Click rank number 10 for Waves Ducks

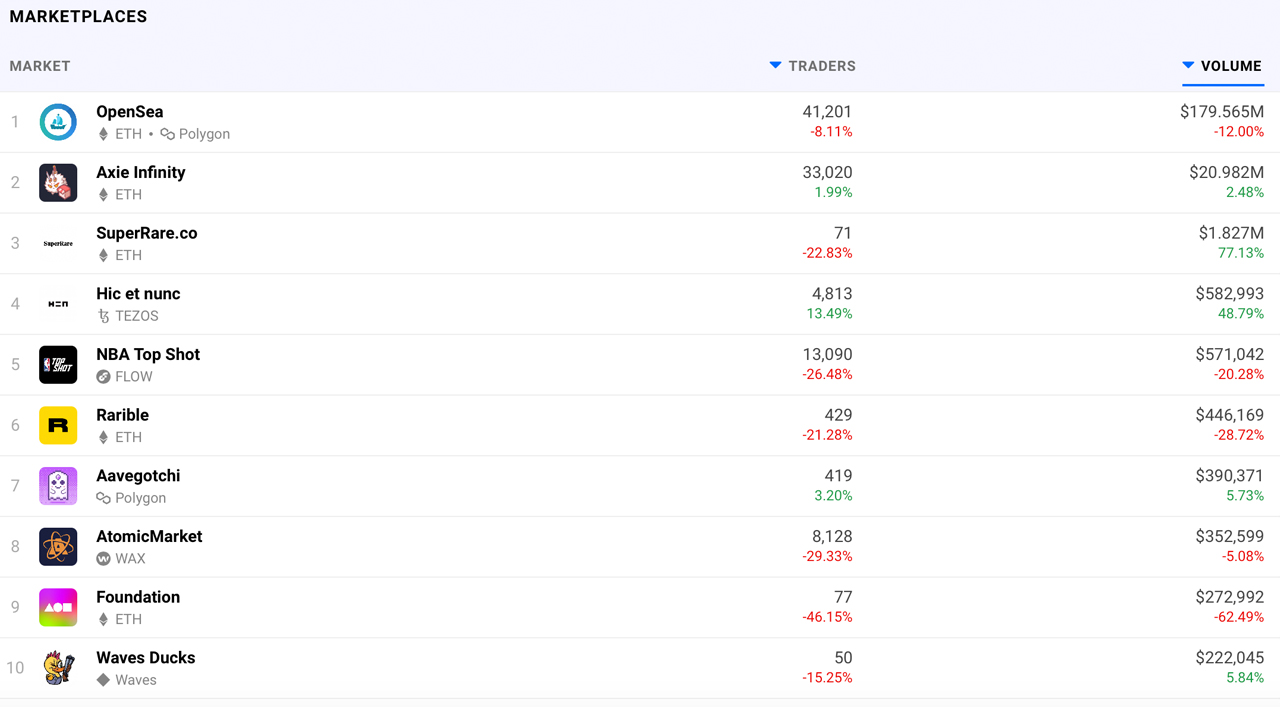coord(15,668)
